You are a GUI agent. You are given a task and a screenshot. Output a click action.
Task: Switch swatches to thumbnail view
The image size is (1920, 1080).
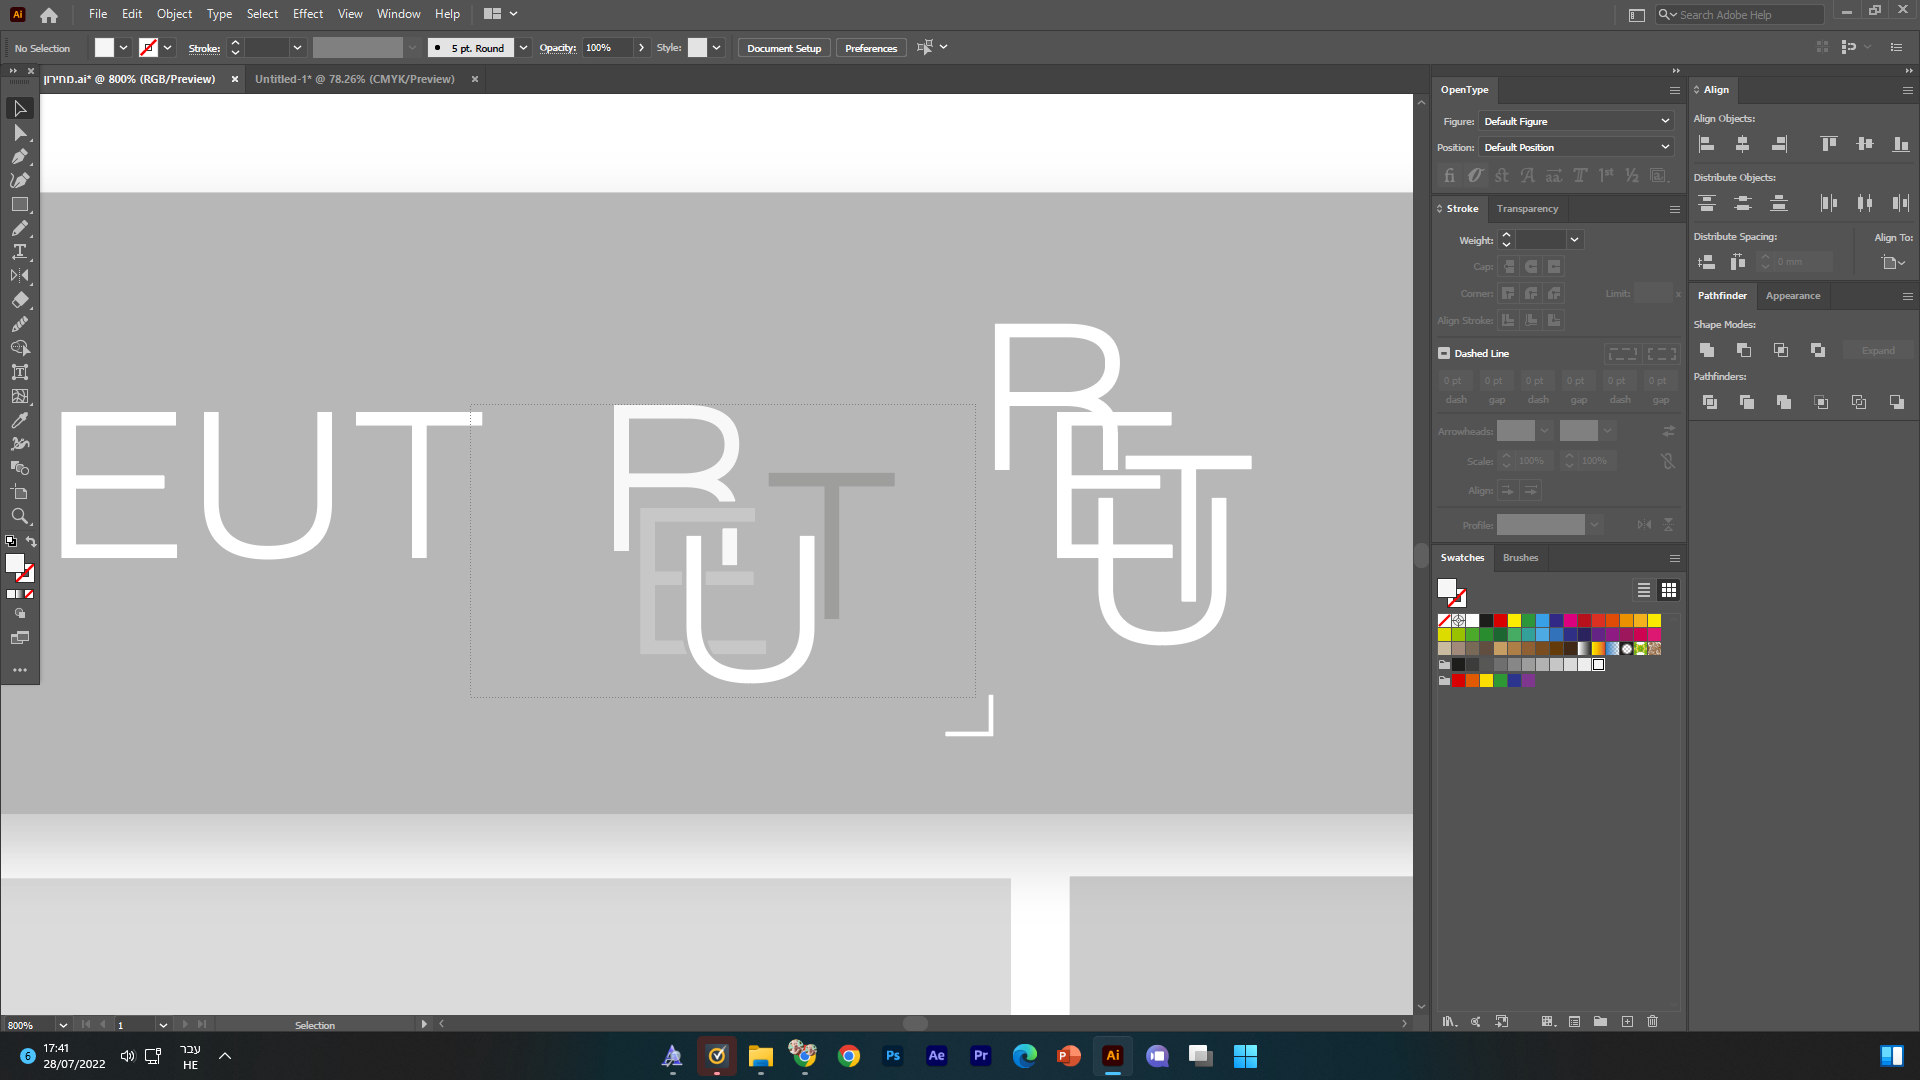(1668, 590)
